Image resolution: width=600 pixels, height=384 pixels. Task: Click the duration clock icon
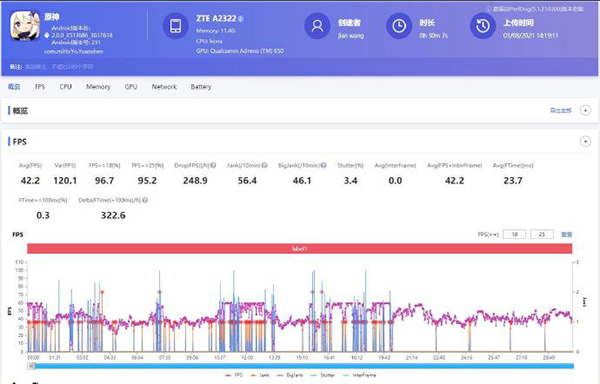click(399, 26)
